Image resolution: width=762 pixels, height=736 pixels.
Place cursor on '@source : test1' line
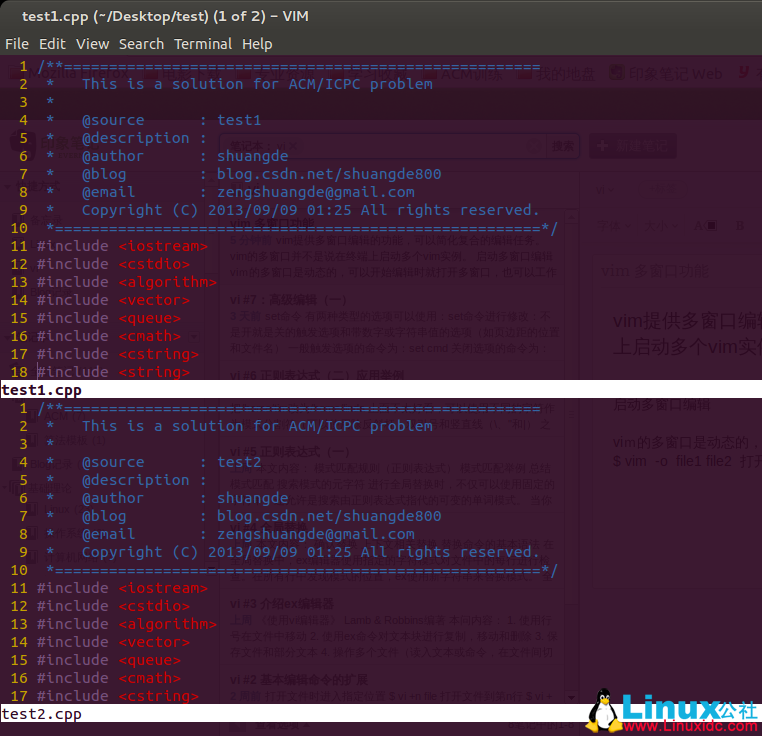pyautogui.click(x=170, y=120)
